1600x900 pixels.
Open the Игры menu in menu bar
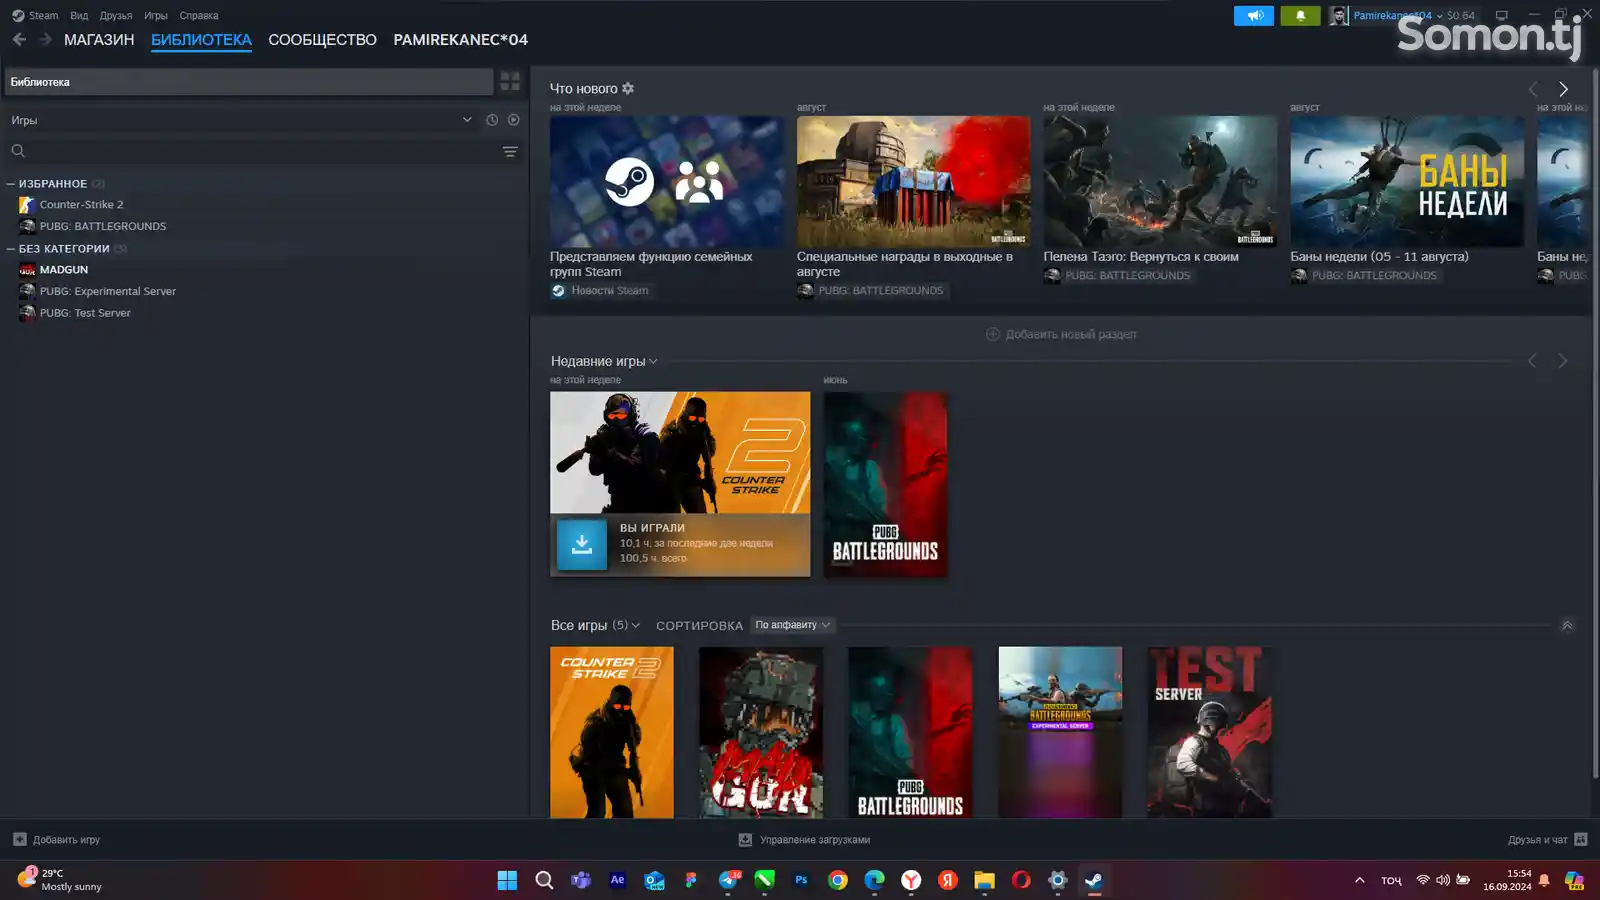pyautogui.click(x=156, y=15)
